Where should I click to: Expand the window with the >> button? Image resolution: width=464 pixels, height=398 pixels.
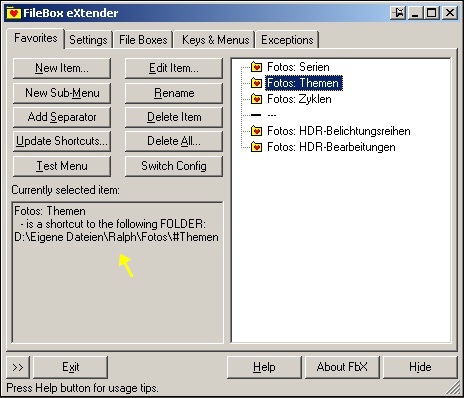coord(18,367)
